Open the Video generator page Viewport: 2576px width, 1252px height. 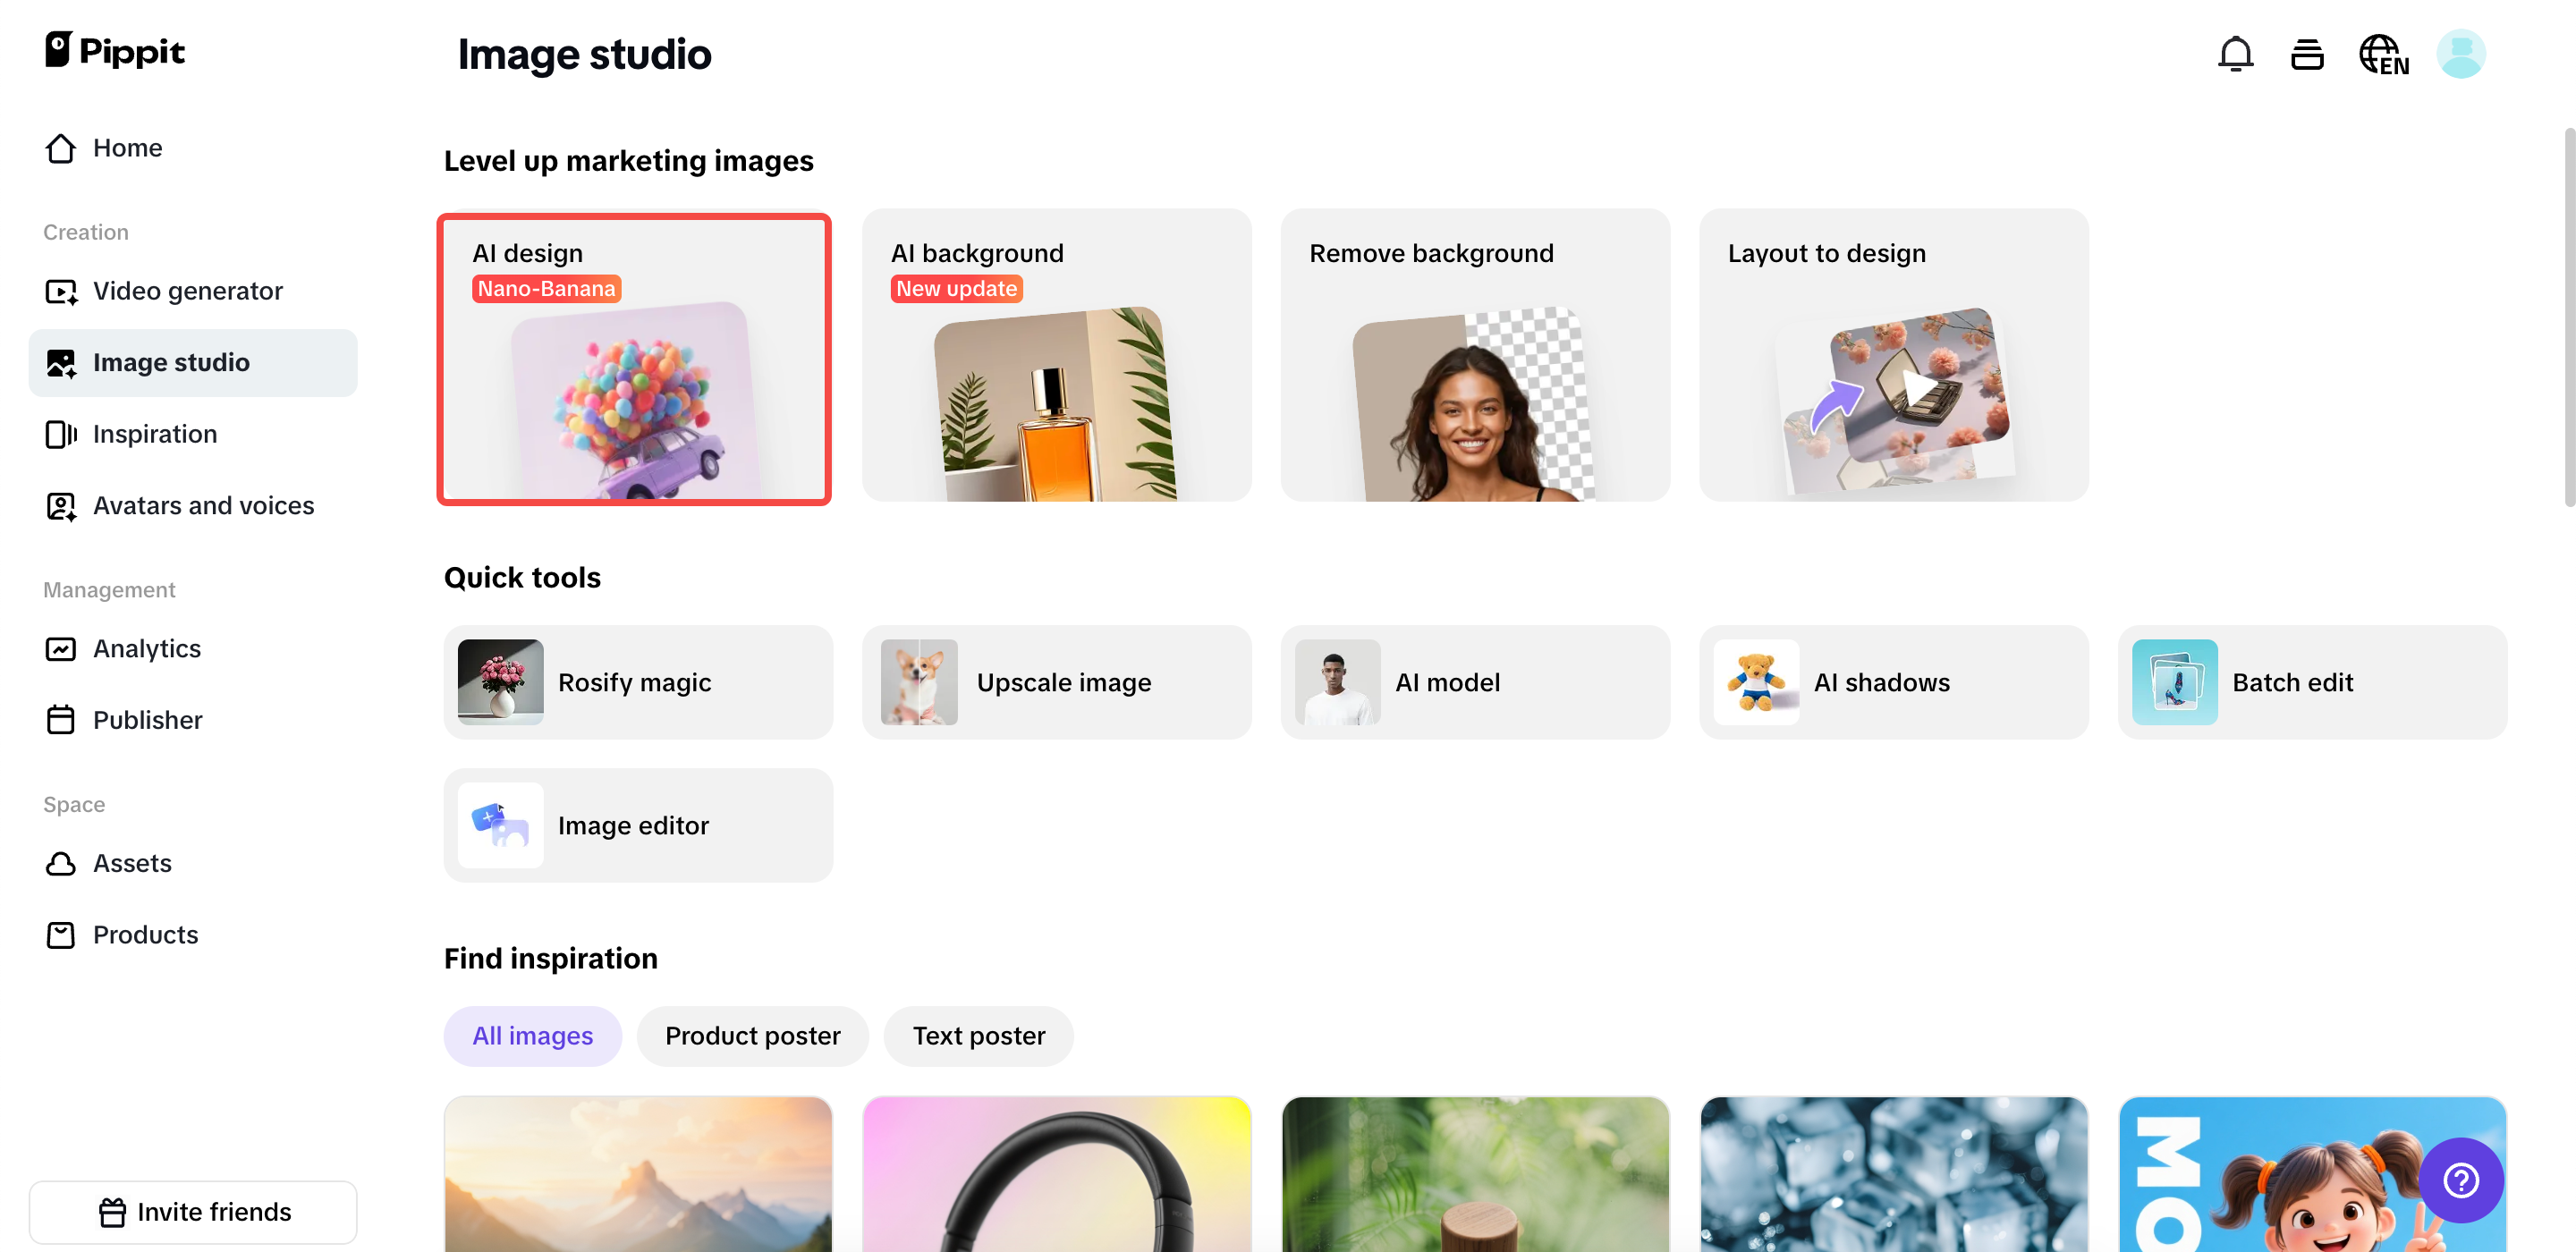(187, 291)
